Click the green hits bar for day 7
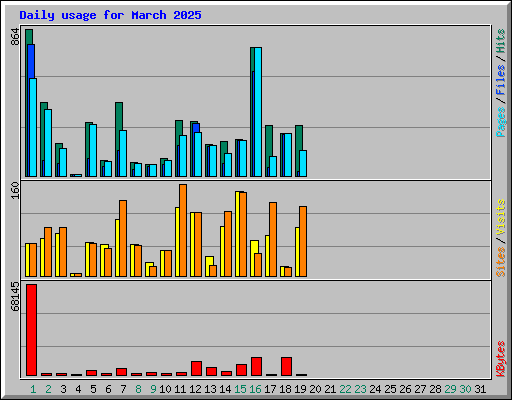512x400 pixels. 119,116
